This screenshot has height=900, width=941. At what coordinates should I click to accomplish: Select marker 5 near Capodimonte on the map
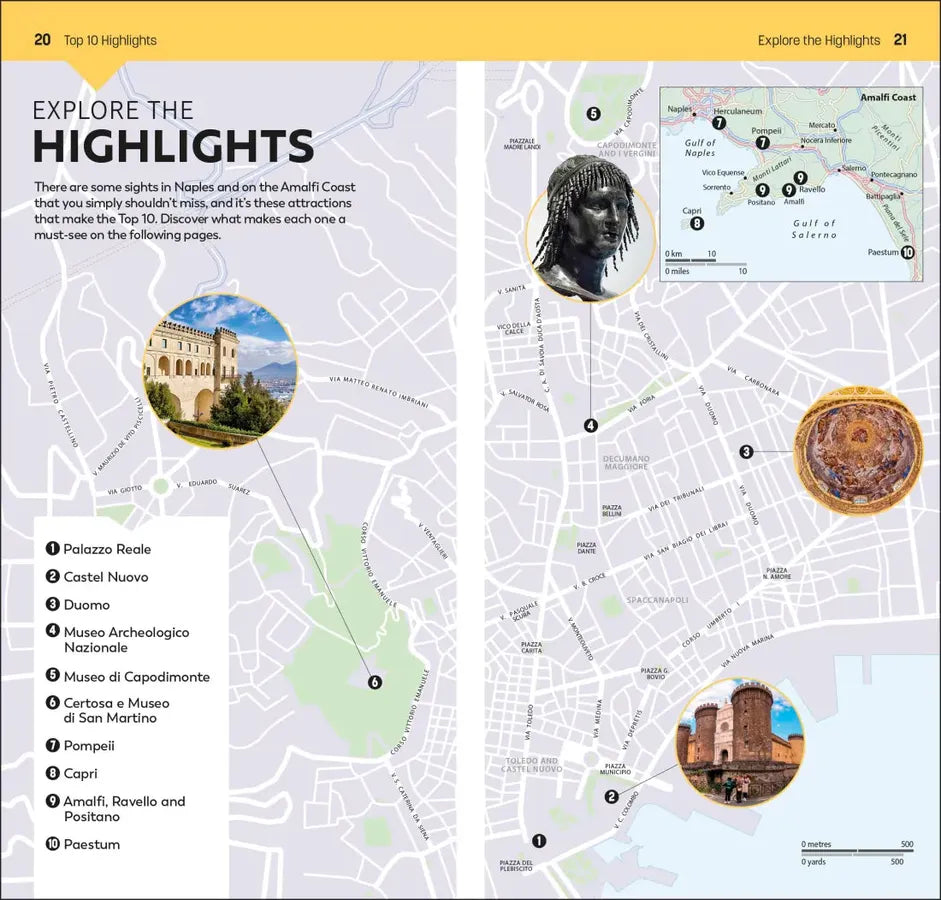click(x=593, y=113)
